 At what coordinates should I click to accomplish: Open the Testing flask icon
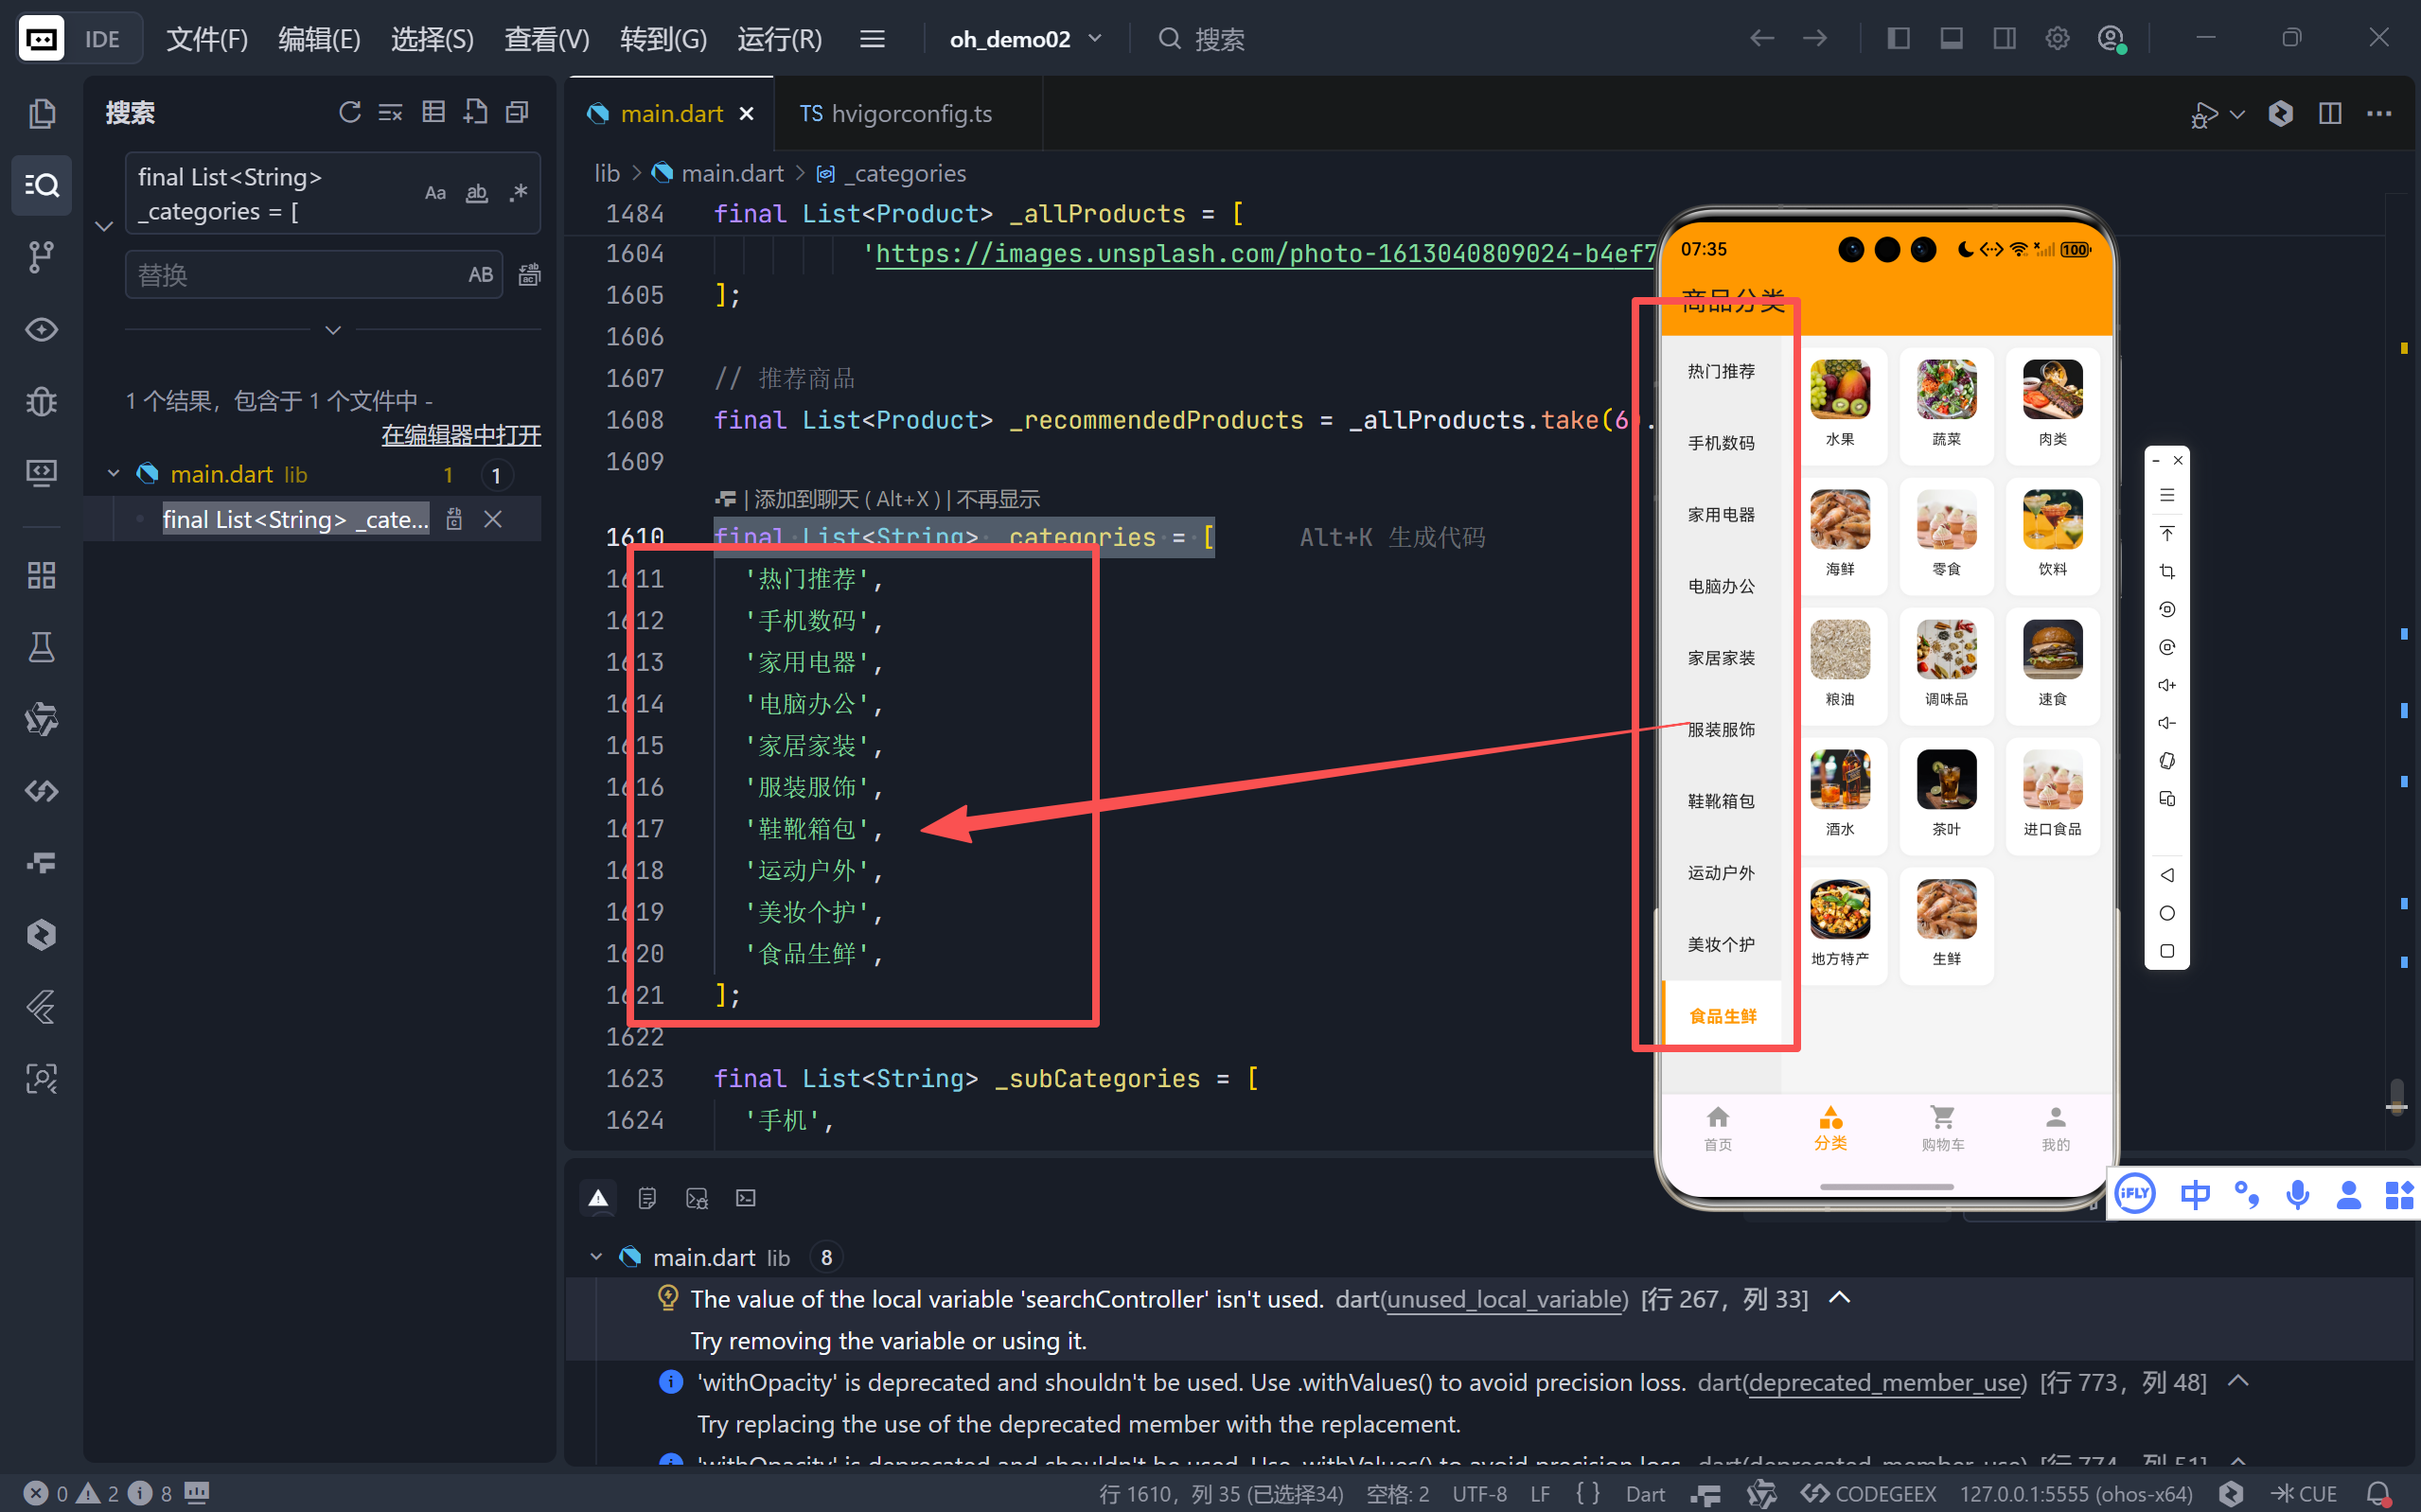point(41,647)
